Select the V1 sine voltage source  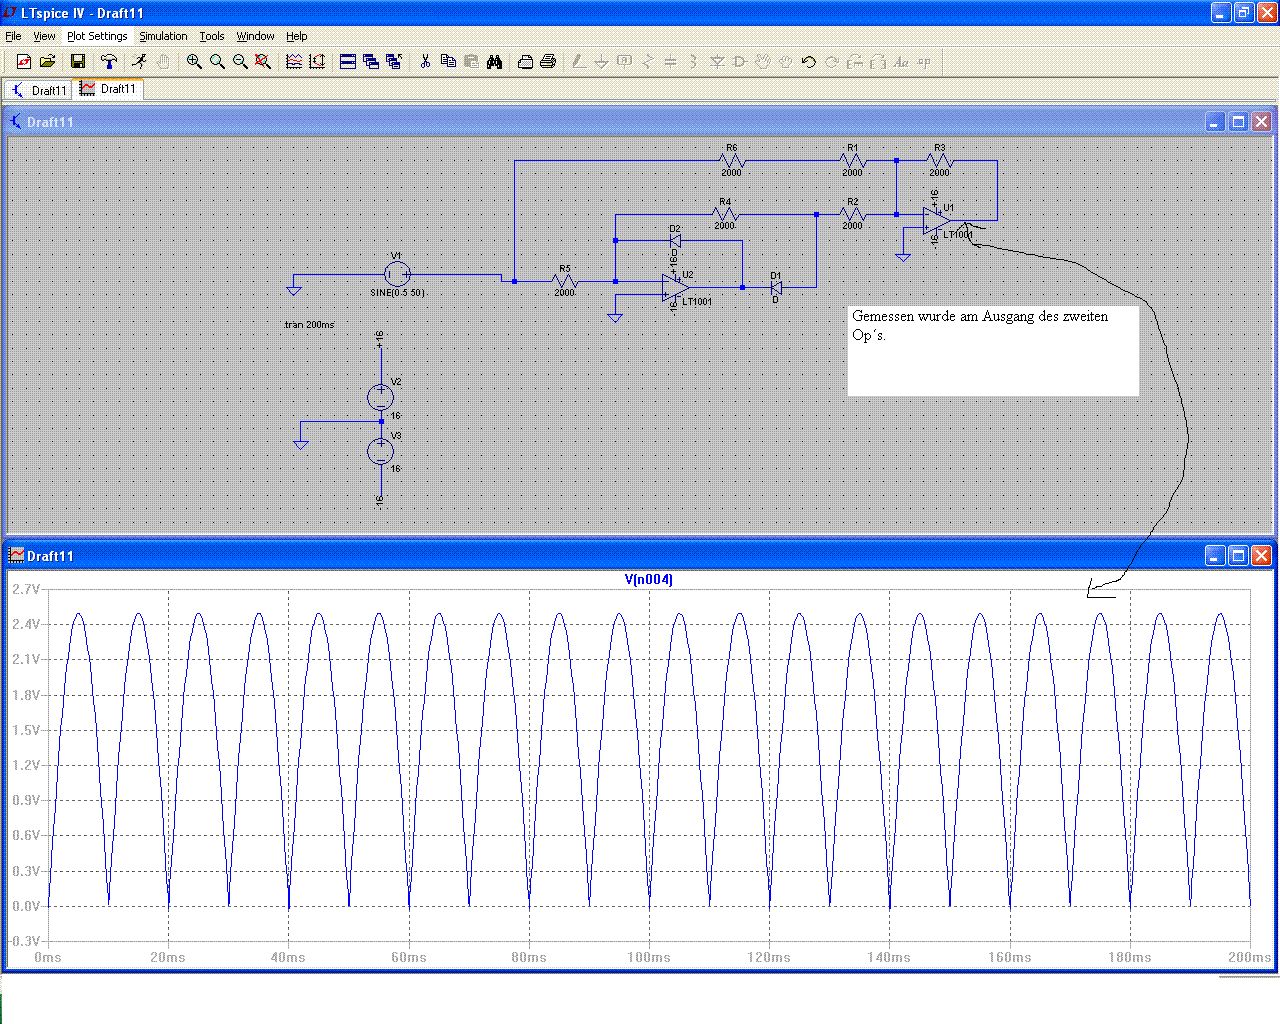pos(397,274)
